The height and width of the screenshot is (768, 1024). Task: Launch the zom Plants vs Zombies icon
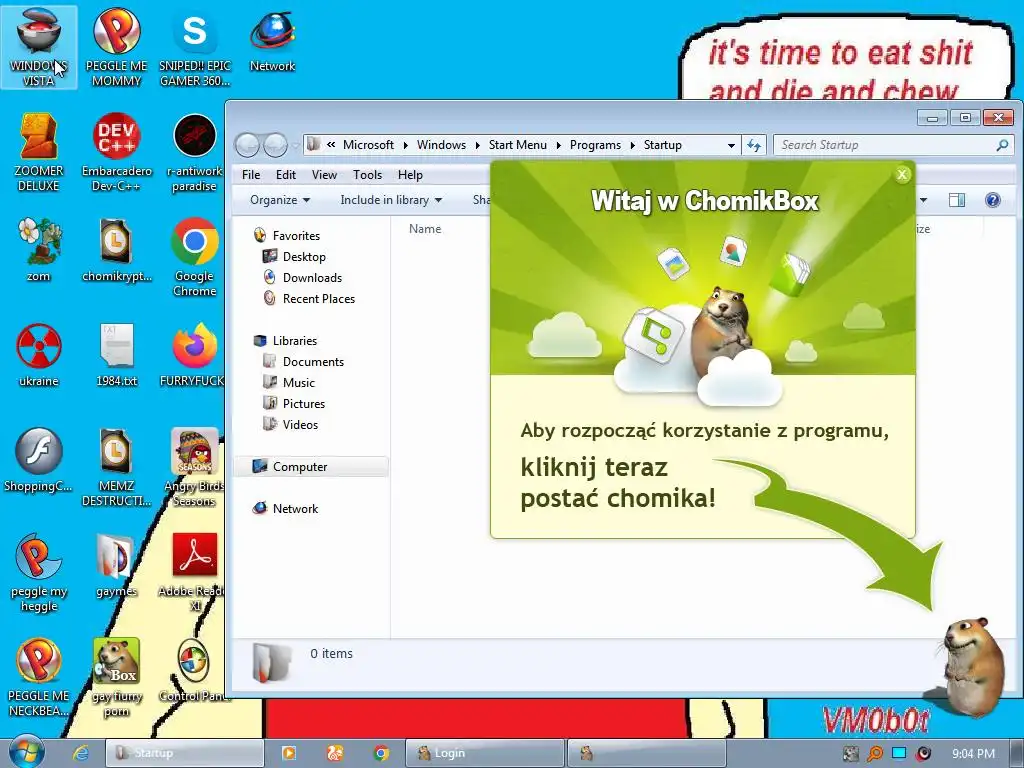(x=39, y=249)
